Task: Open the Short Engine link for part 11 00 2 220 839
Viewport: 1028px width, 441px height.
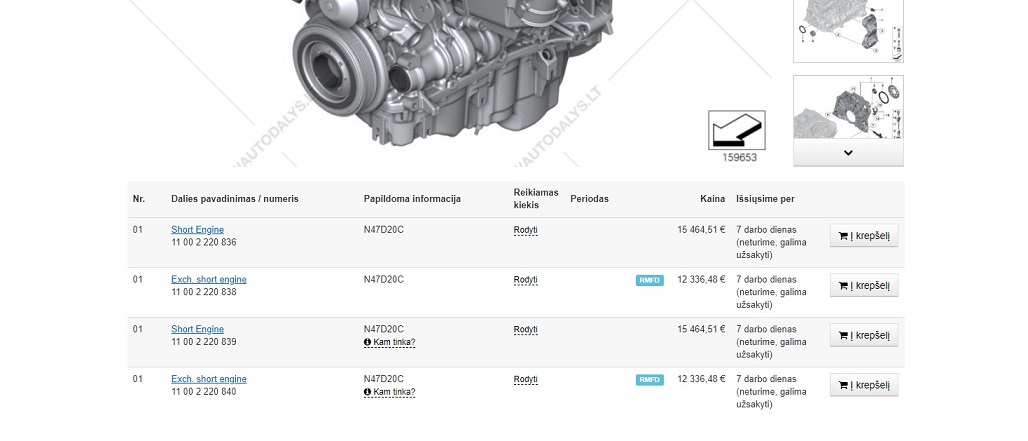Action: pos(197,330)
